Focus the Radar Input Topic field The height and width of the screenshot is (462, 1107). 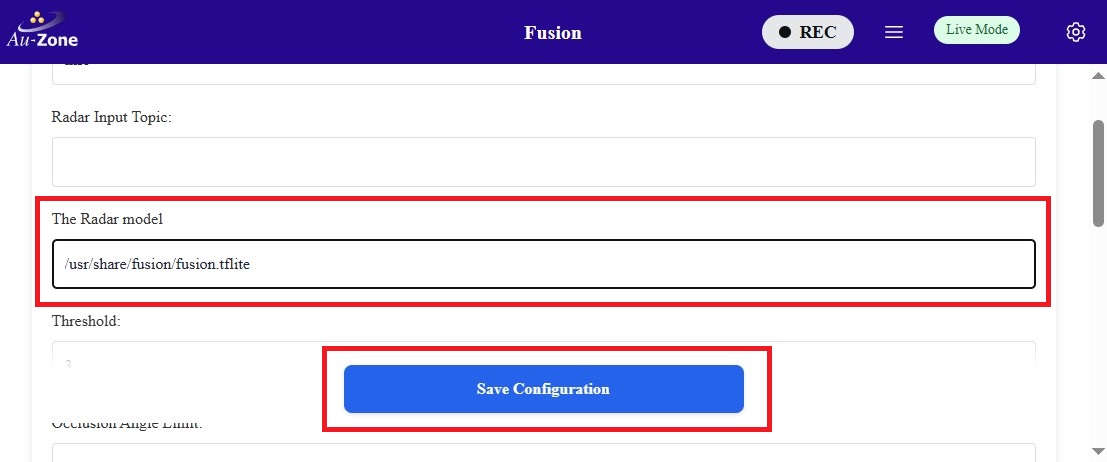(543, 162)
